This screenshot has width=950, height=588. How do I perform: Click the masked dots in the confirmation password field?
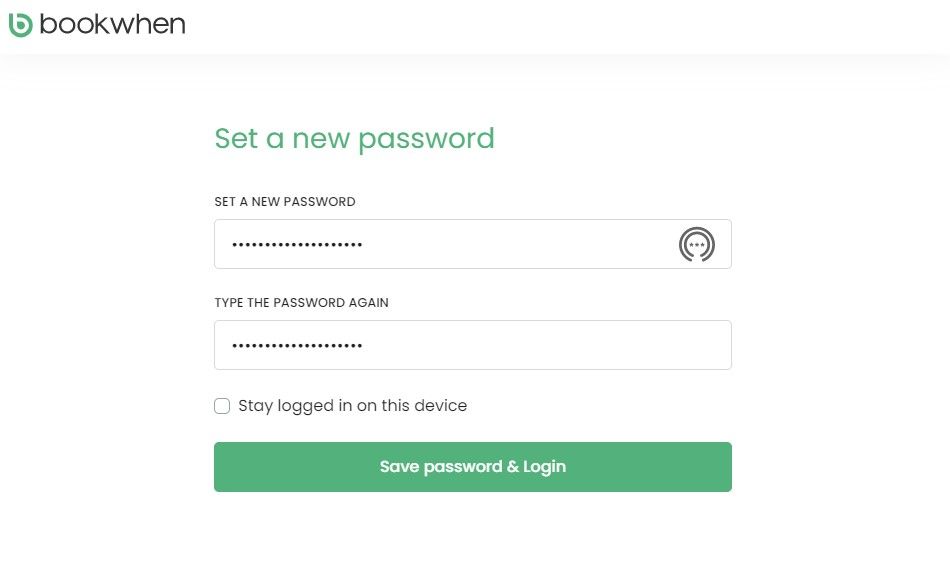coord(297,346)
